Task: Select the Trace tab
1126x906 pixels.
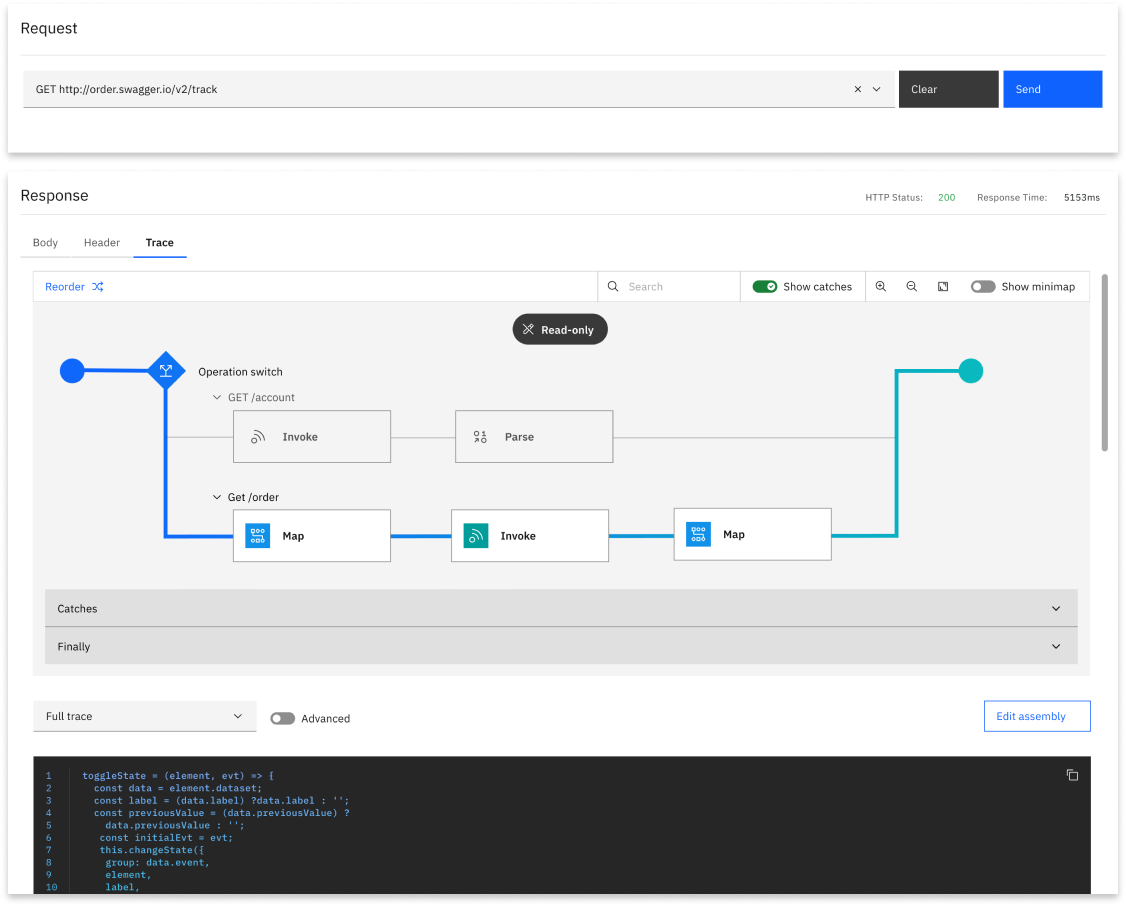Action: click(159, 243)
